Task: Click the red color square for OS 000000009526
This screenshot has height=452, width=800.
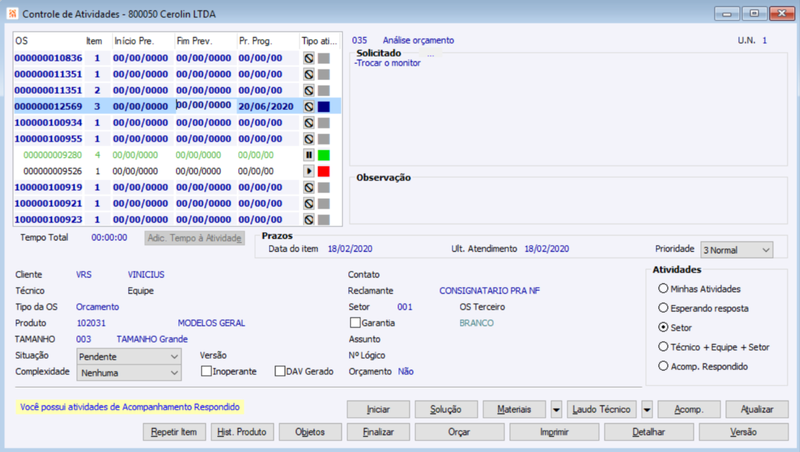Action: click(x=323, y=171)
